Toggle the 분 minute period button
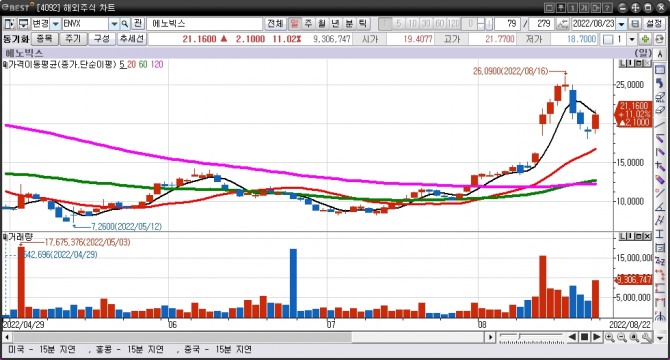The width and height of the screenshot is (670, 360). pyautogui.click(x=349, y=24)
